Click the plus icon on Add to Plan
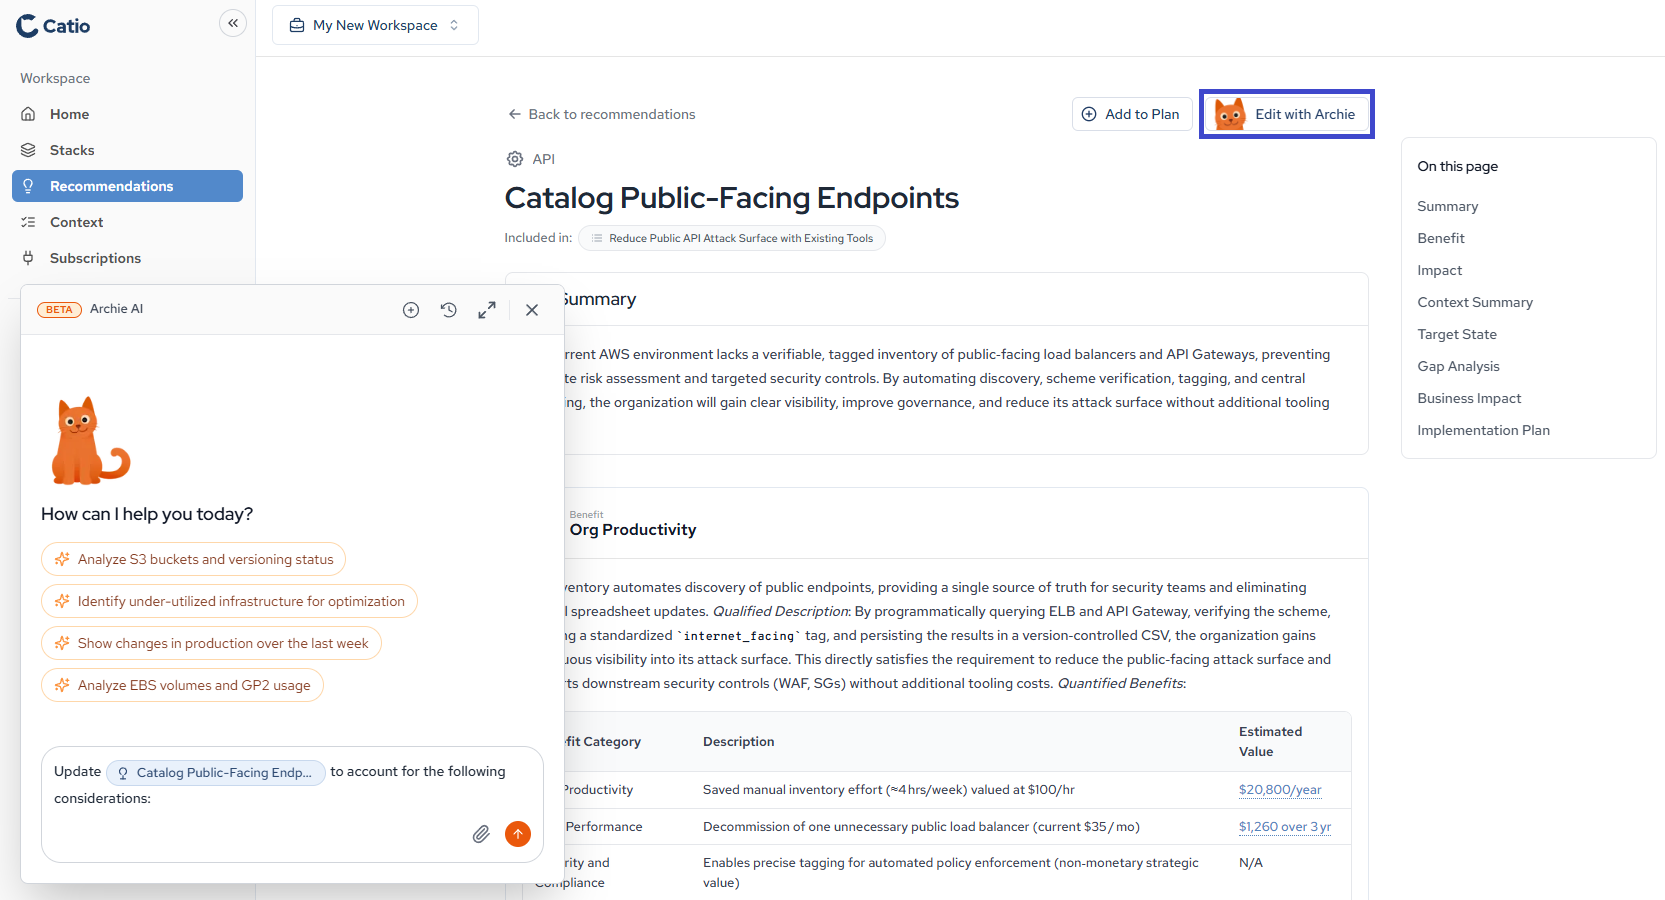The height and width of the screenshot is (900, 1665). 1089,114
